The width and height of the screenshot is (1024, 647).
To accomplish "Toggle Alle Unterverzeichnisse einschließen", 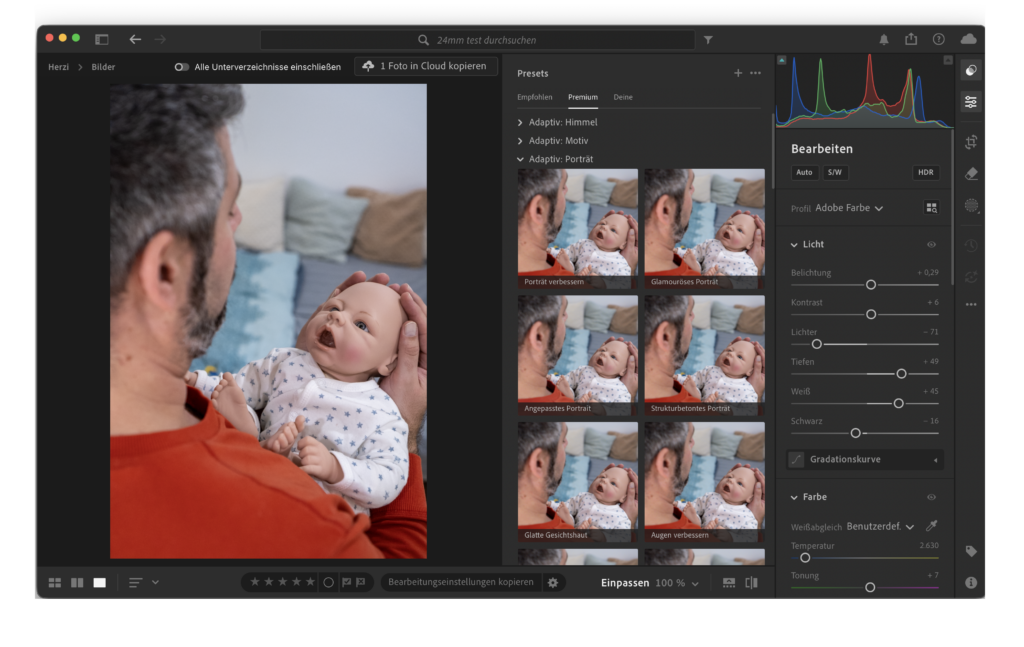I will (x=181, y=67).
